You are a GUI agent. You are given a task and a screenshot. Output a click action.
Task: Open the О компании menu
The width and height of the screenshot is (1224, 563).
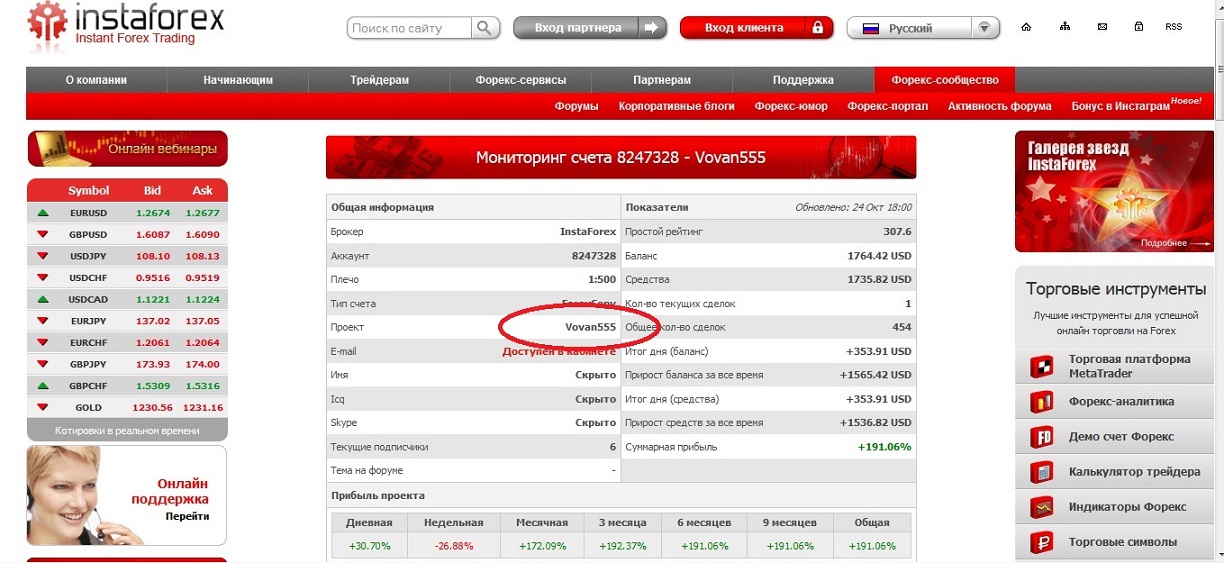[96, 80]
